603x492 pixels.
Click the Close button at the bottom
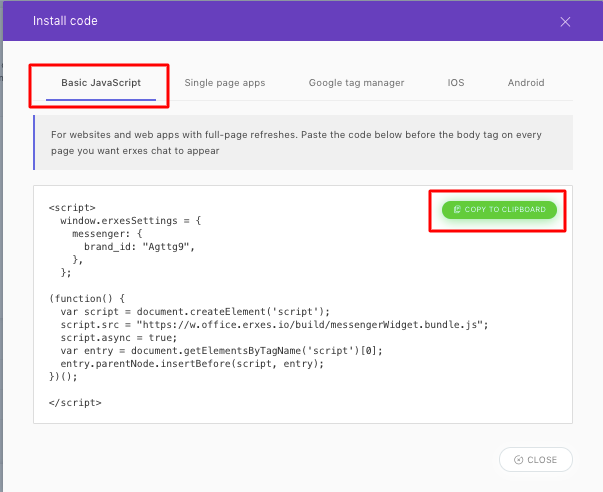[536, 459]
